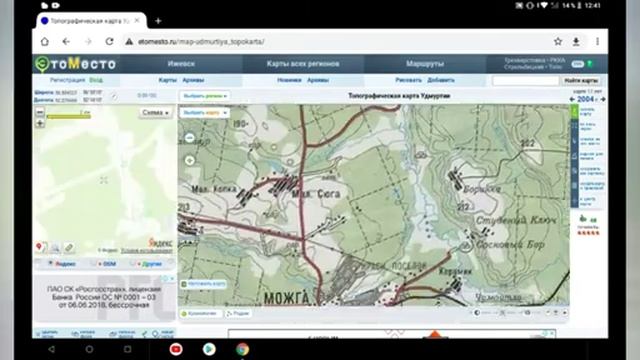Zoom out the topographic map
The width and height of the screenshot is (640, 360).
pyautogui.click(x=189, y=138)
